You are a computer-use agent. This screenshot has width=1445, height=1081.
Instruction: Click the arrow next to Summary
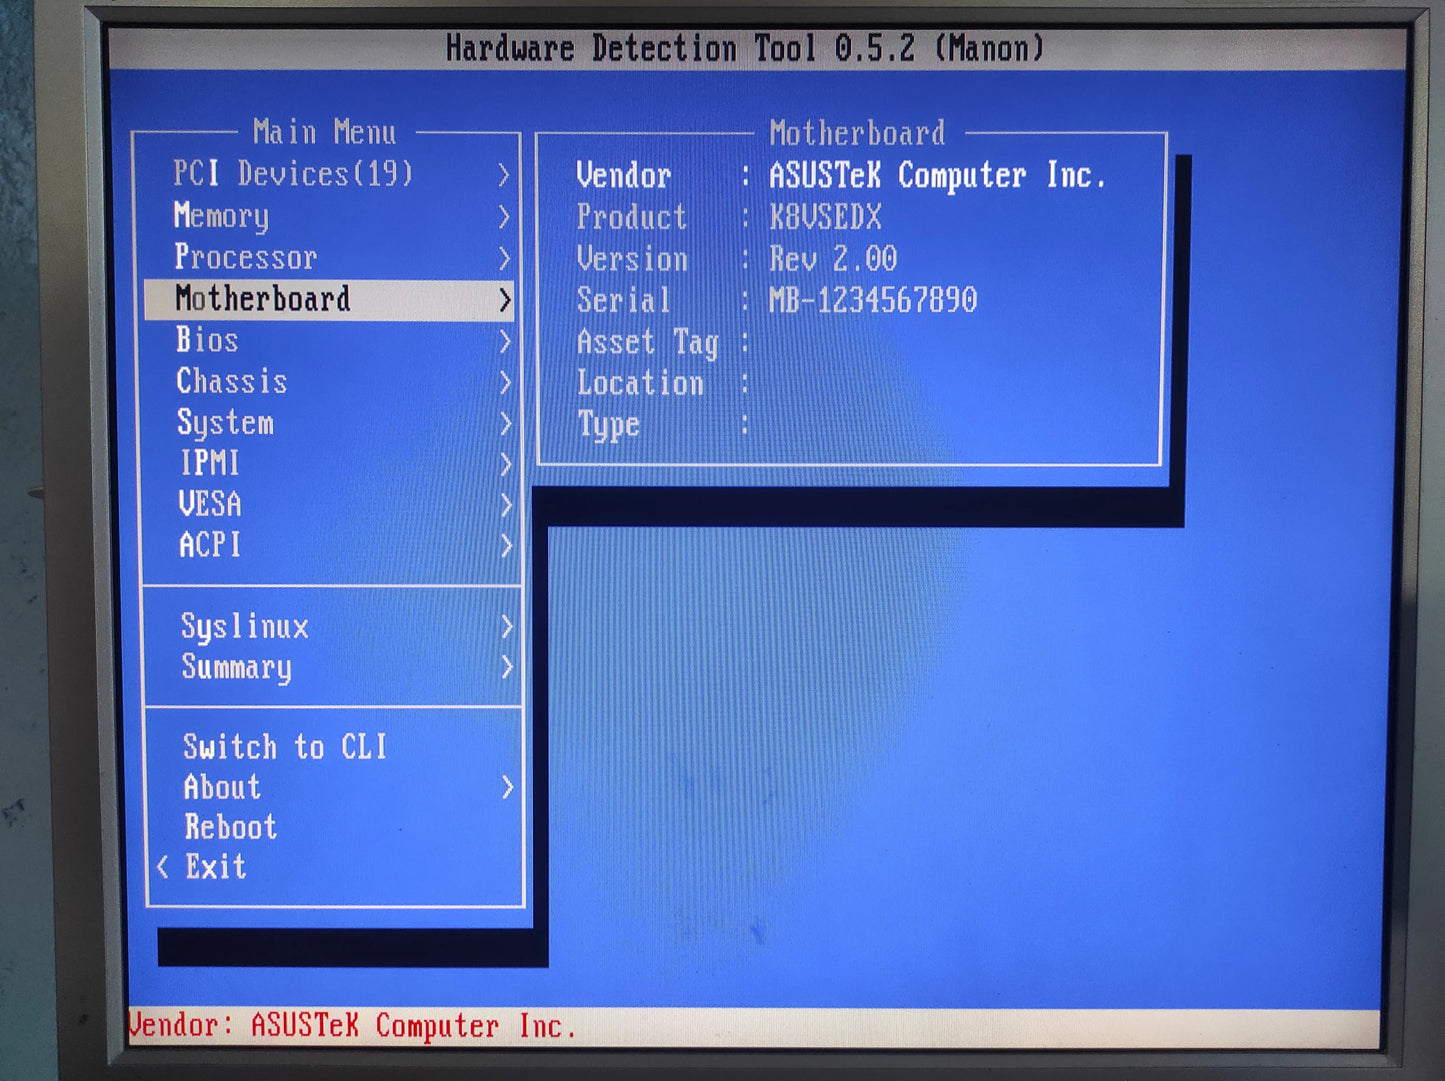[507, 667]
